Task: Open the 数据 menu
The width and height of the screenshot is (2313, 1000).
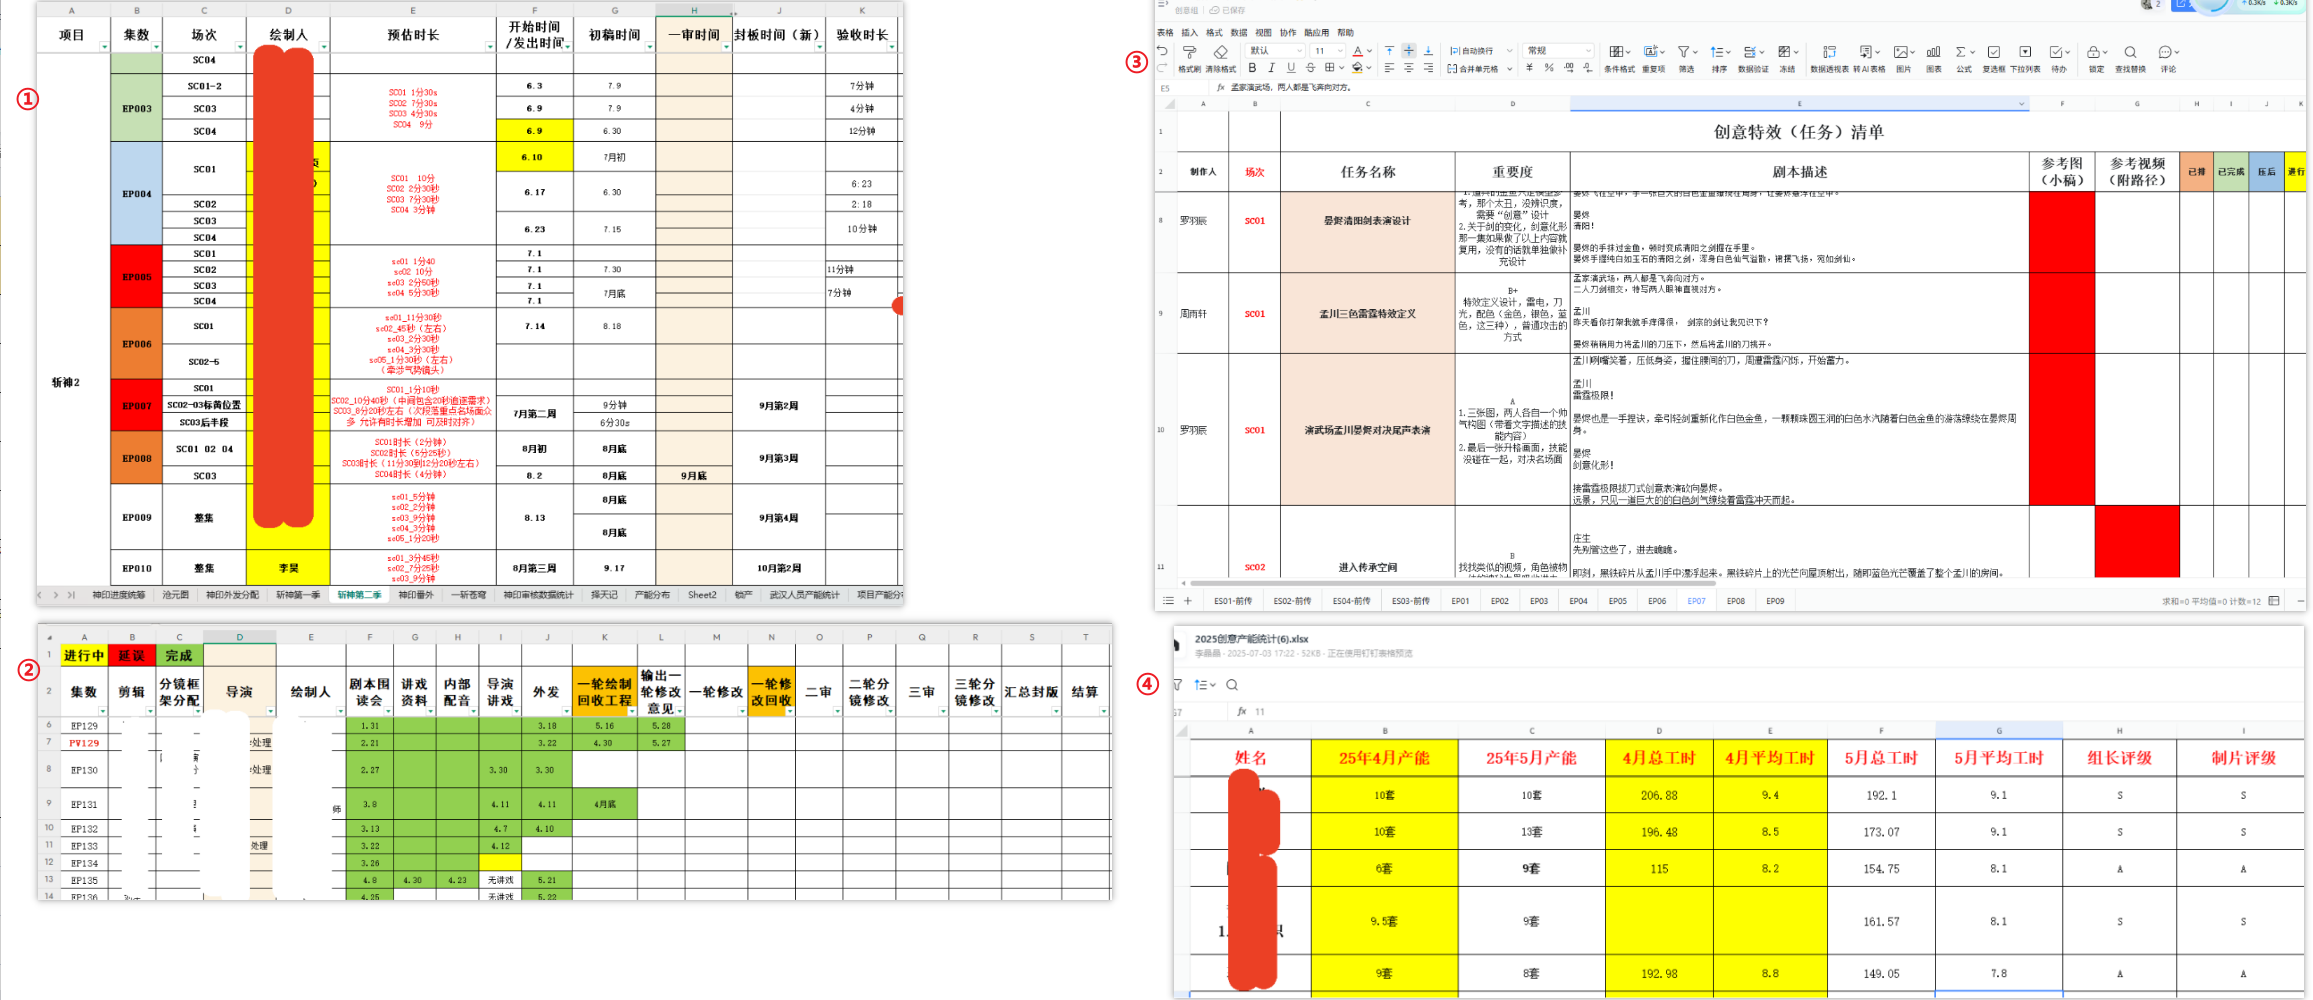Action: coord(1239,33)
